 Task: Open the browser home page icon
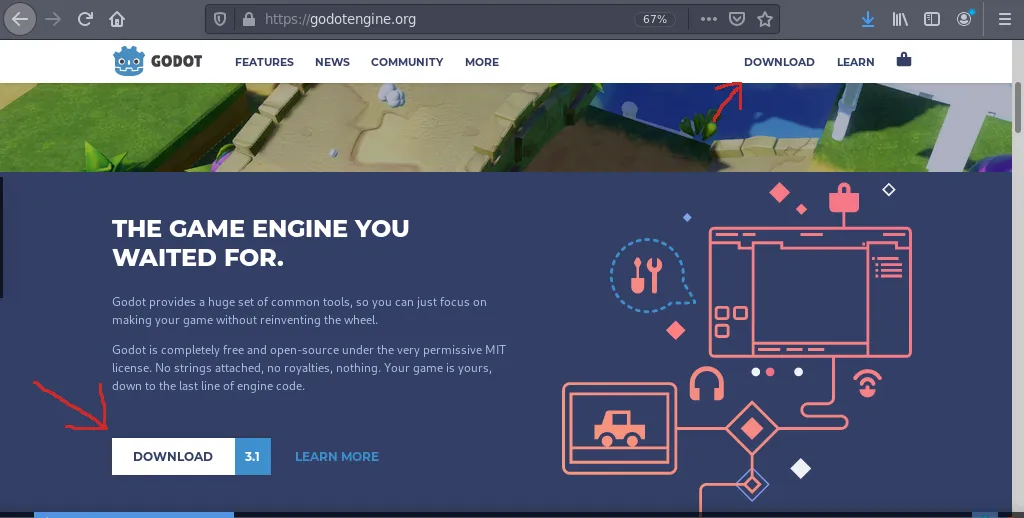(x=117, y=19)
